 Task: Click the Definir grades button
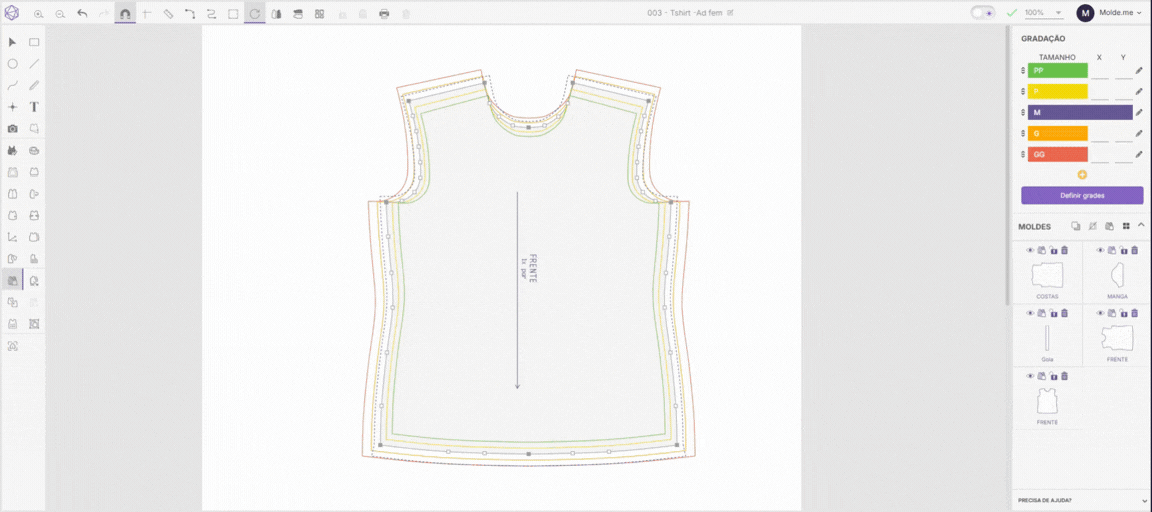1082,195
